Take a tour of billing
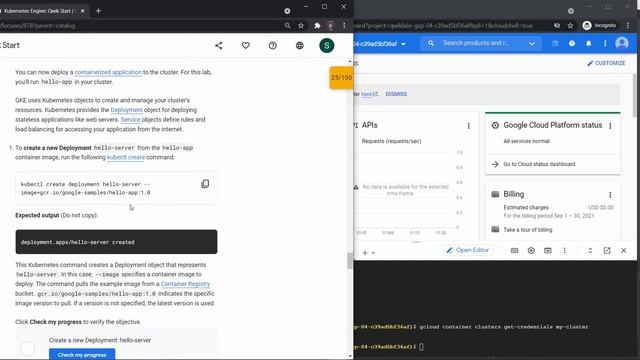The image size is (640, 360). click(x=527, y=230)
